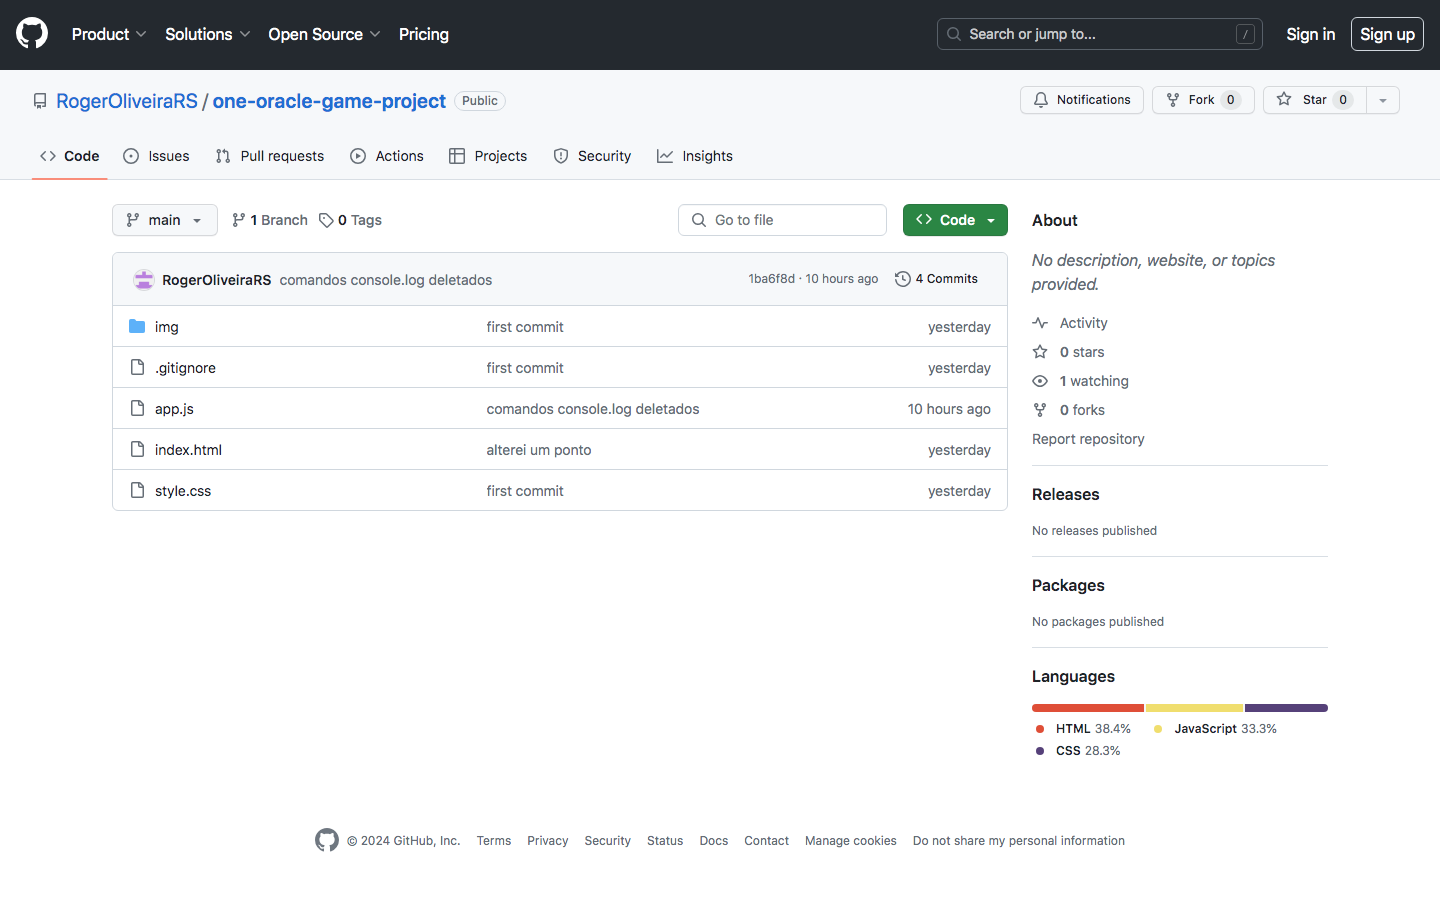The height and width of the screenshot is (909, 1440).
Task: Click the yellow JavaScript segment of language bar
Action: tap(1194, 708)
